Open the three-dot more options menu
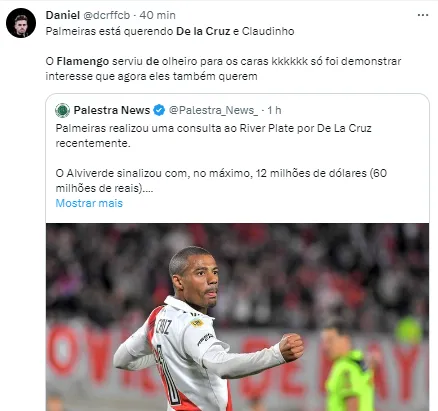 coord(423,15)
